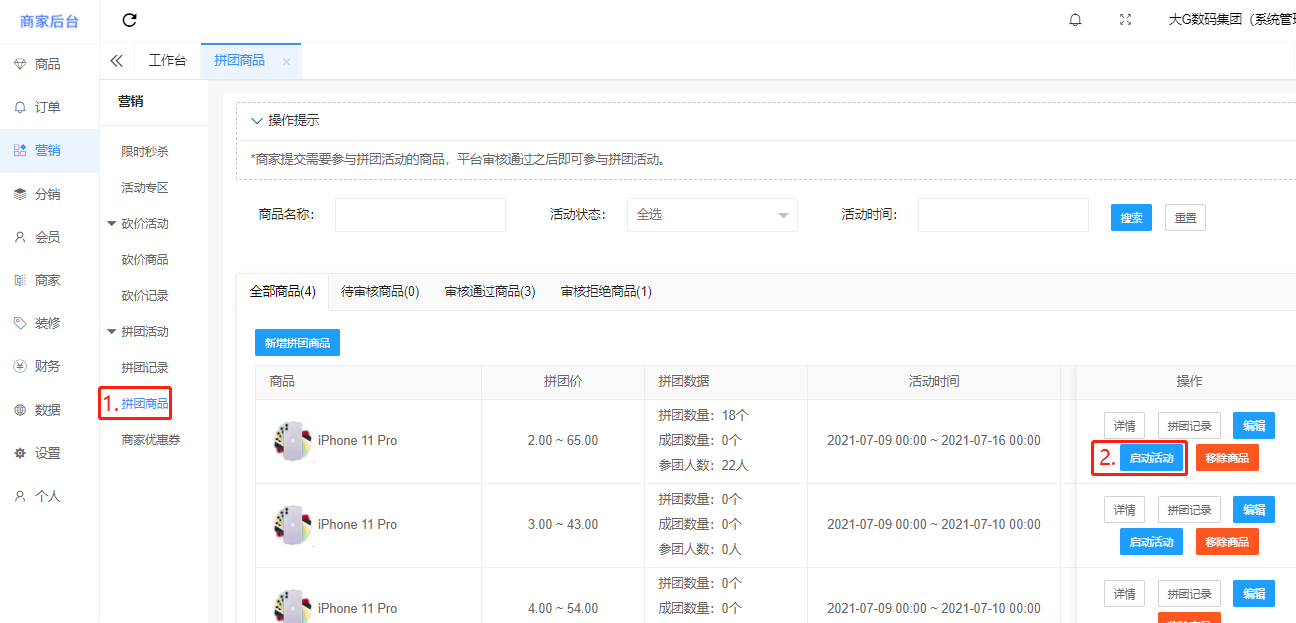Click 移除商品 in the 3.00 ~ 43.00 row
This screenshot has height=623, width=1296.
tap(1227, 542)
